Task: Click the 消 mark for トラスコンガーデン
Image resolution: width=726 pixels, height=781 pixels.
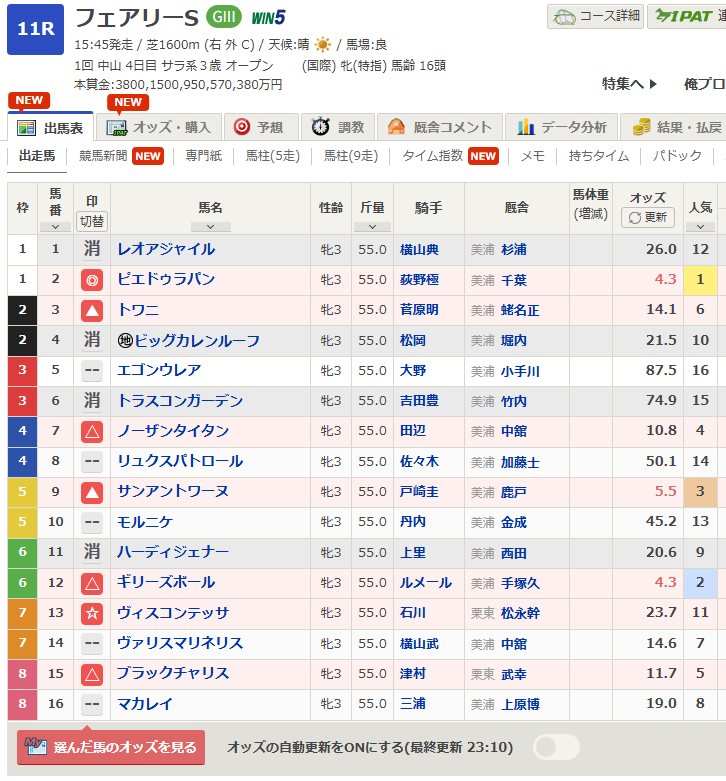Action: pos(92,400)
